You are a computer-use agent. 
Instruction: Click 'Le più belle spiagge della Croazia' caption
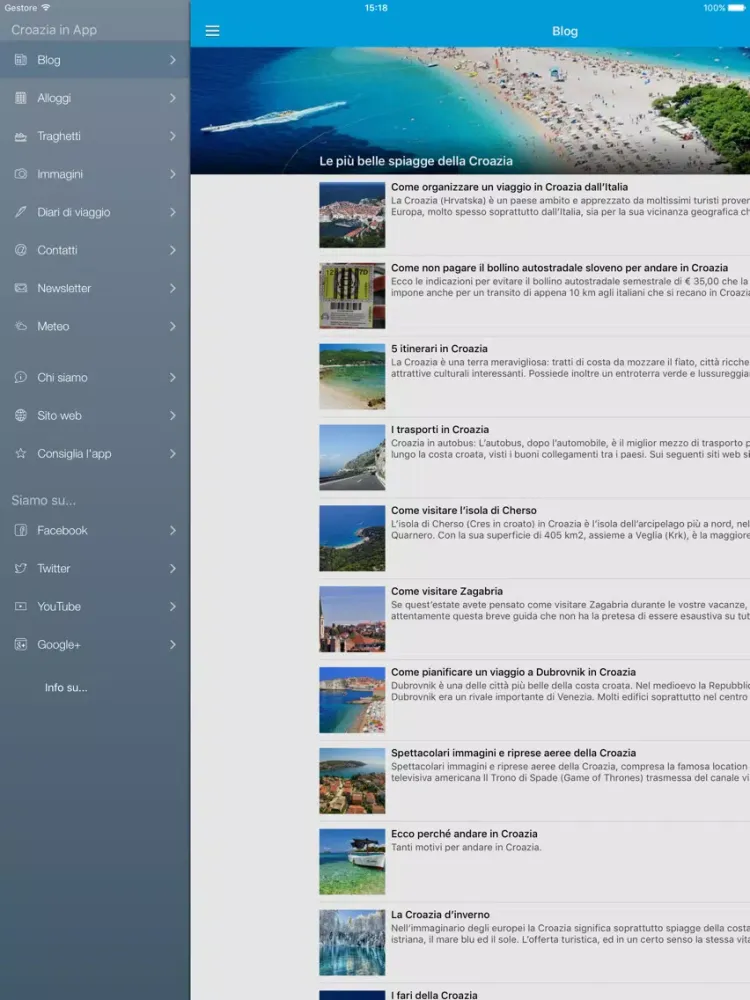pos(416,161)
